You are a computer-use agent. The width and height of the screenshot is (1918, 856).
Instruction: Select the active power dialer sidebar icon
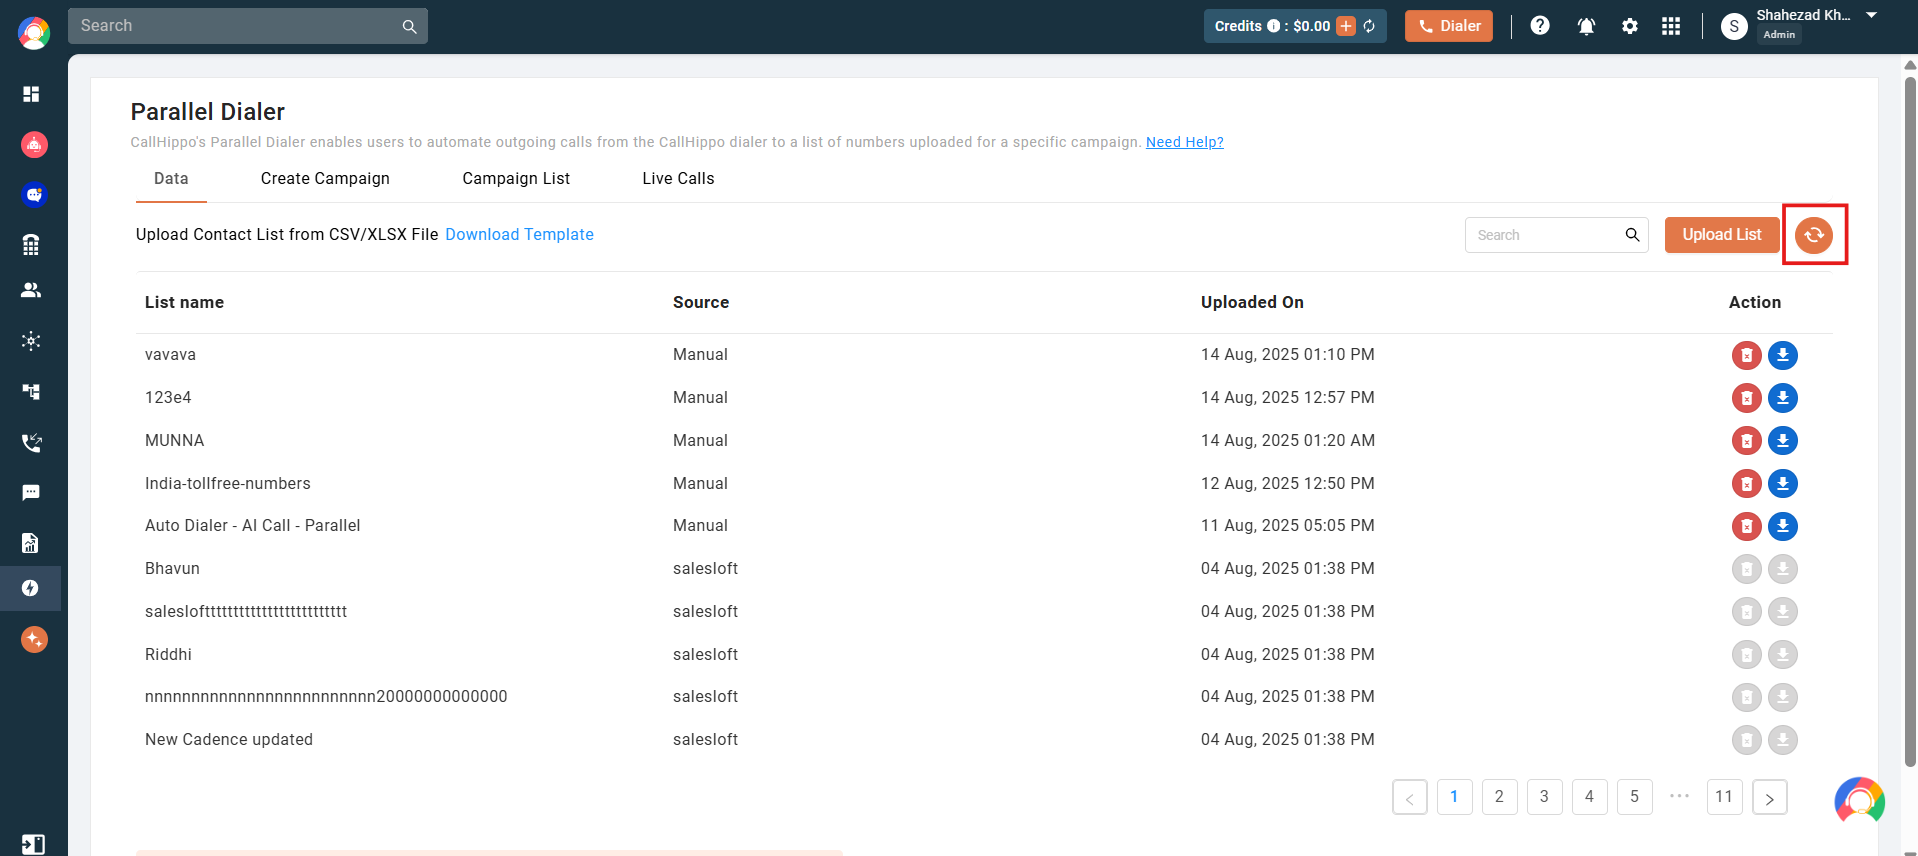click(30, 588)
